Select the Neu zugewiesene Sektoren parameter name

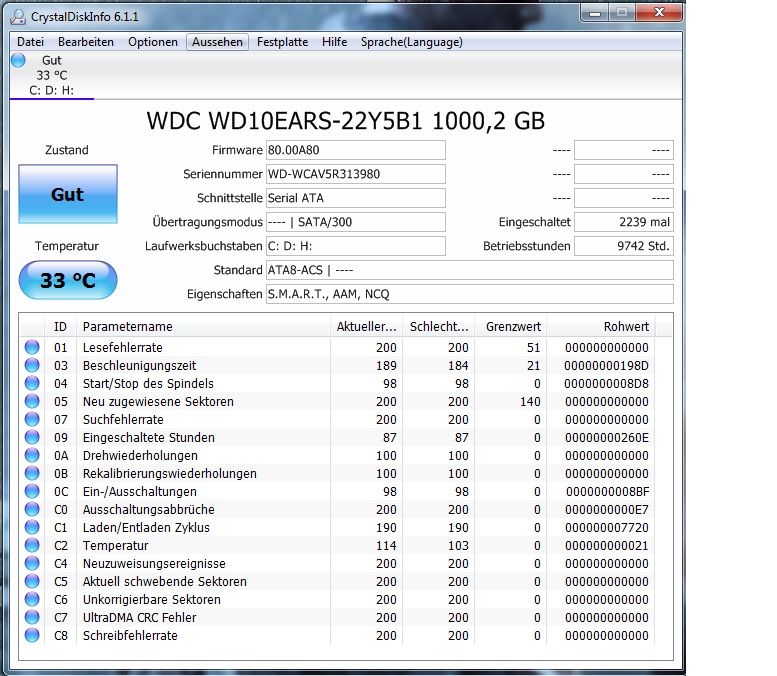[158, 401]
